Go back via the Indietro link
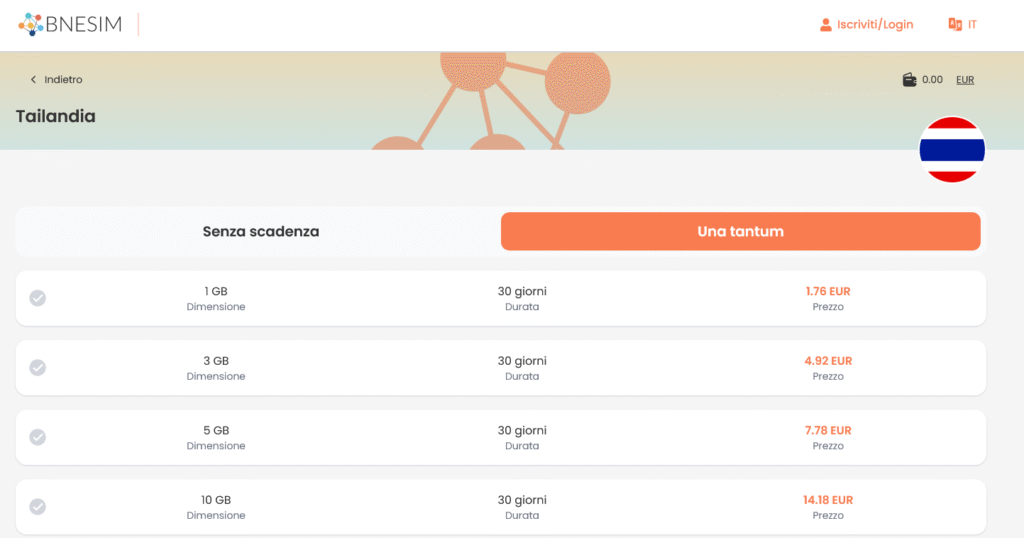 click(63, 80)
